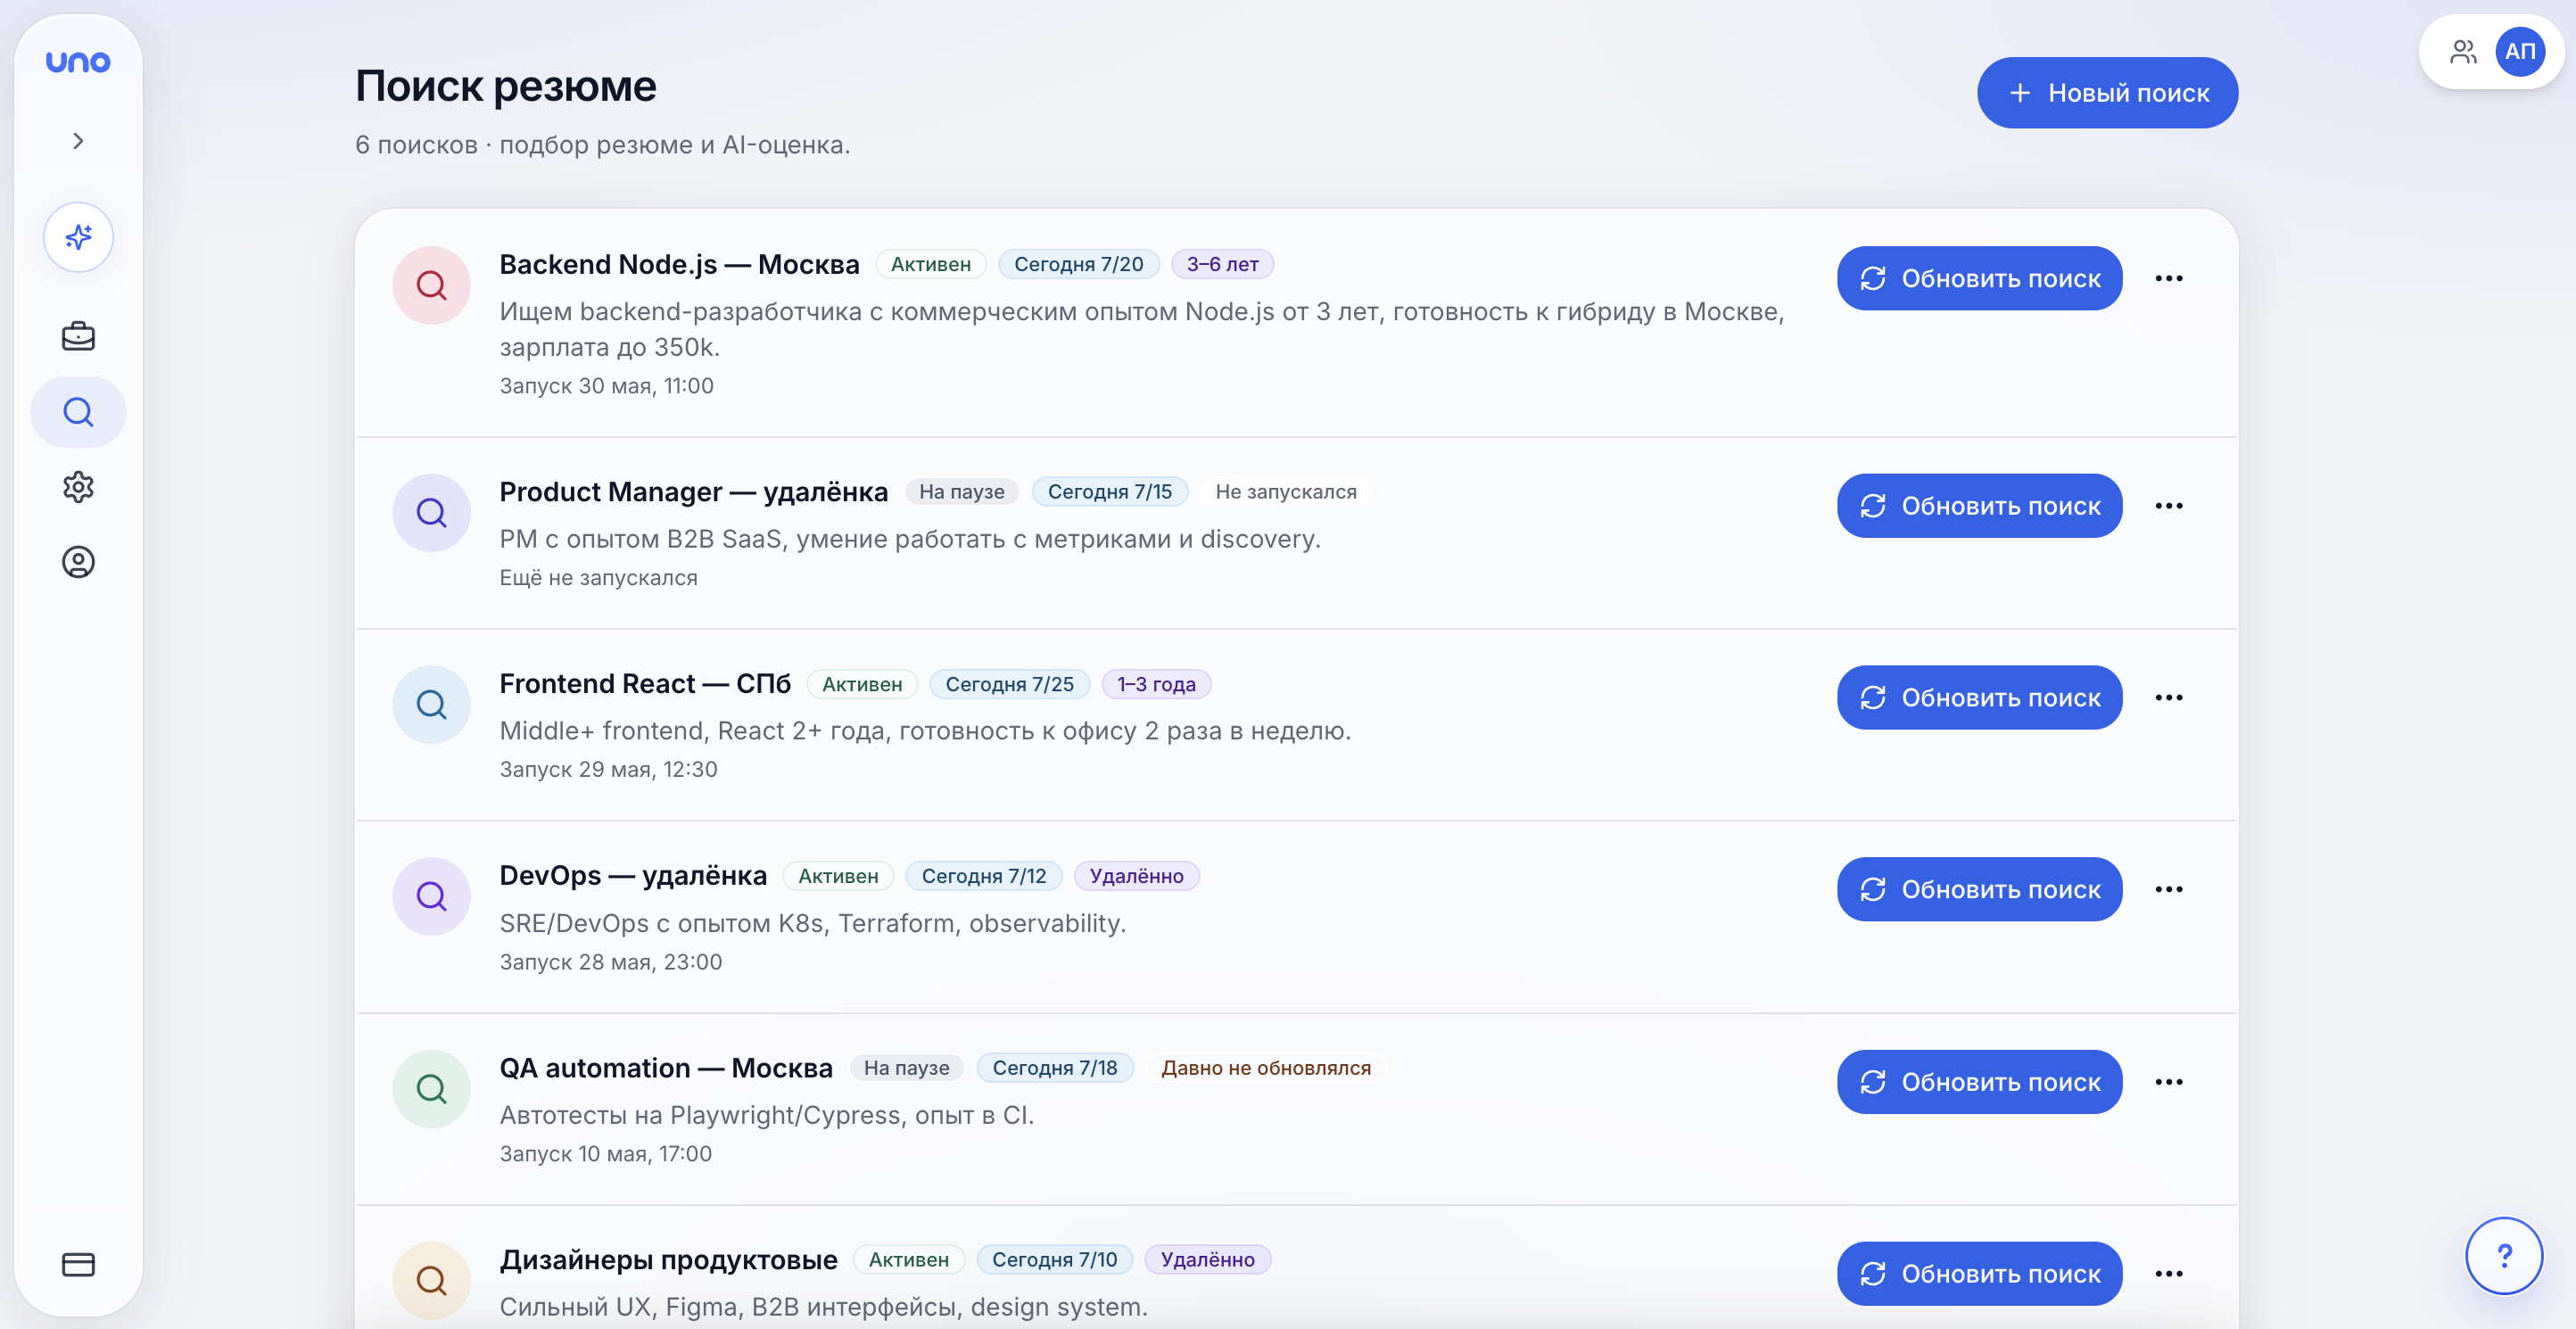Refresh the Frontend React — СПб search
This screenshot has height=1329, width=2576.
(x=1979, y=698)
